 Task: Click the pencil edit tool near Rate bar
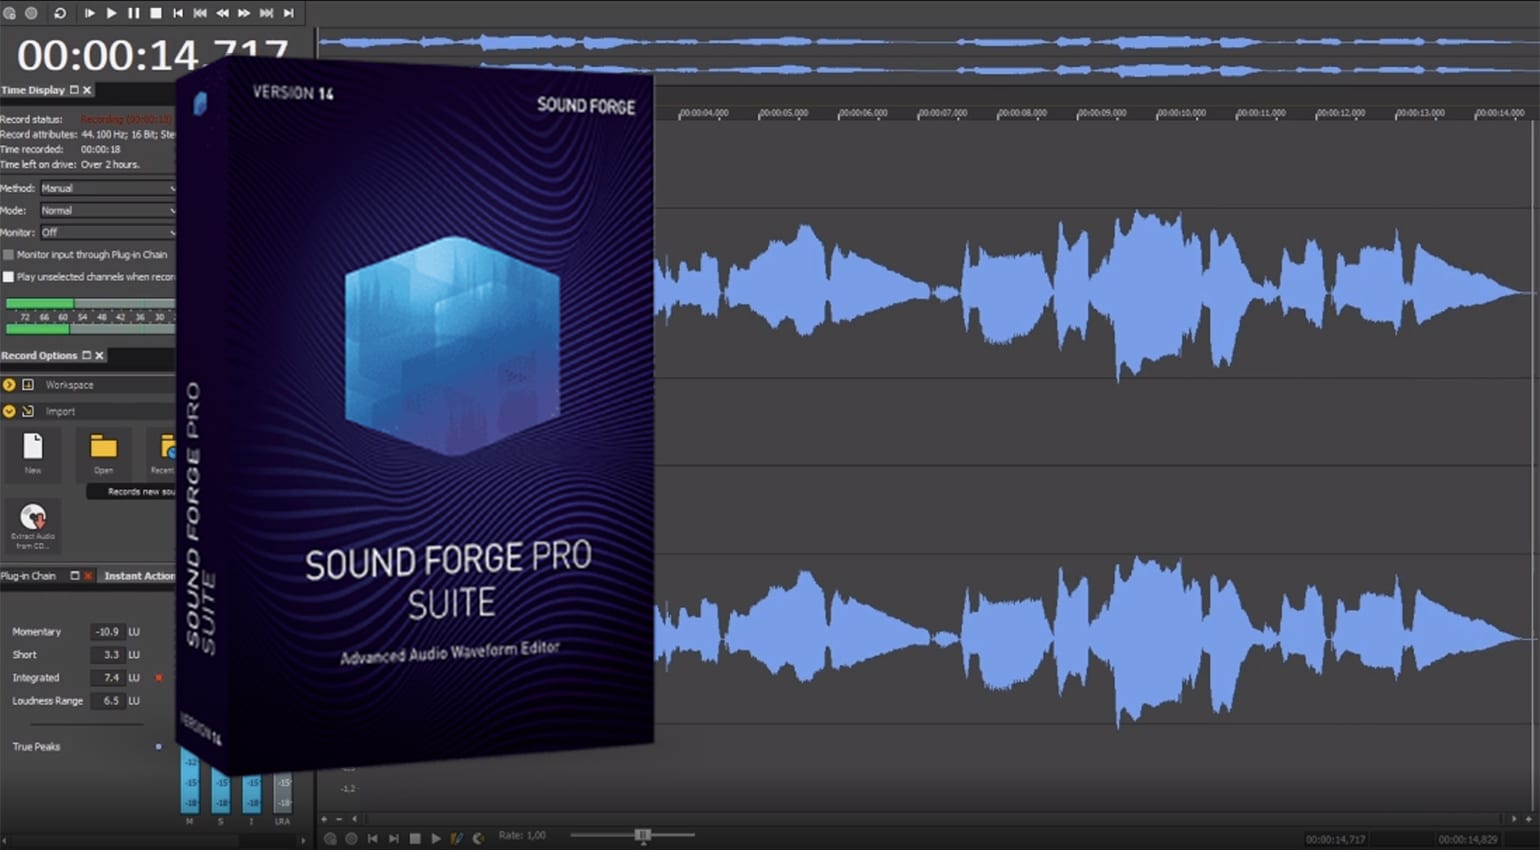coord(457,837)
